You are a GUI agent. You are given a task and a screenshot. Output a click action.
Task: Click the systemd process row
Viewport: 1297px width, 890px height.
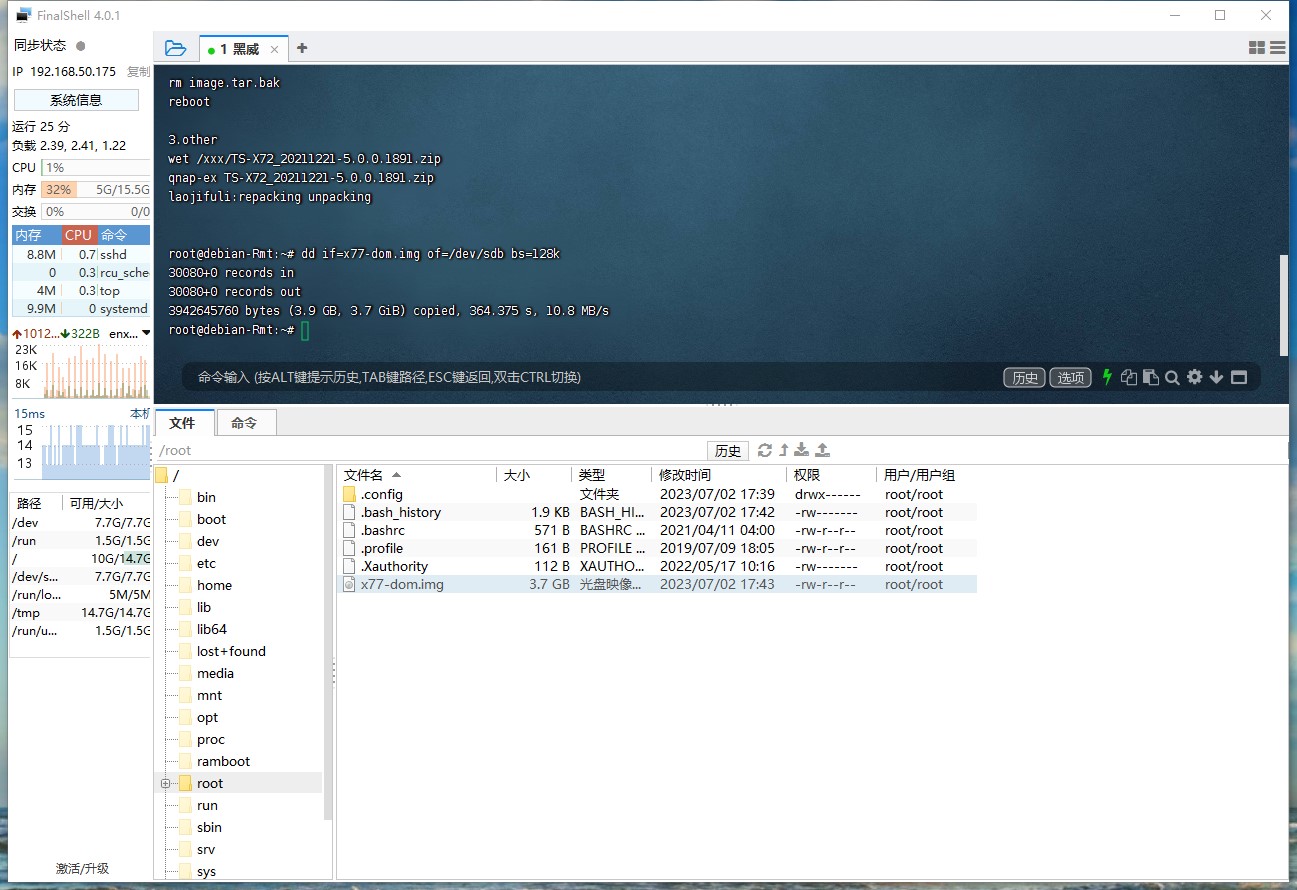coord(81,308)
